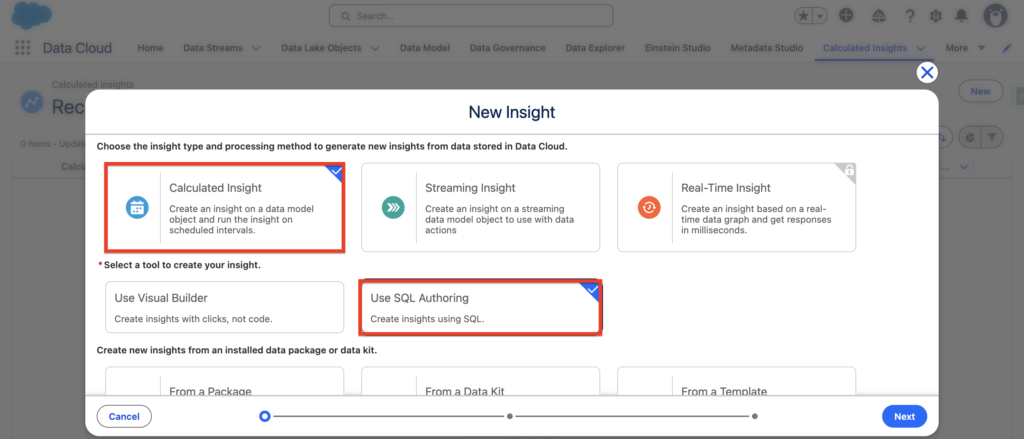Viewport: 1024px width, 439px height.
Task: Choose the Streaming Insight type card
Action: (x=480, y=207)
